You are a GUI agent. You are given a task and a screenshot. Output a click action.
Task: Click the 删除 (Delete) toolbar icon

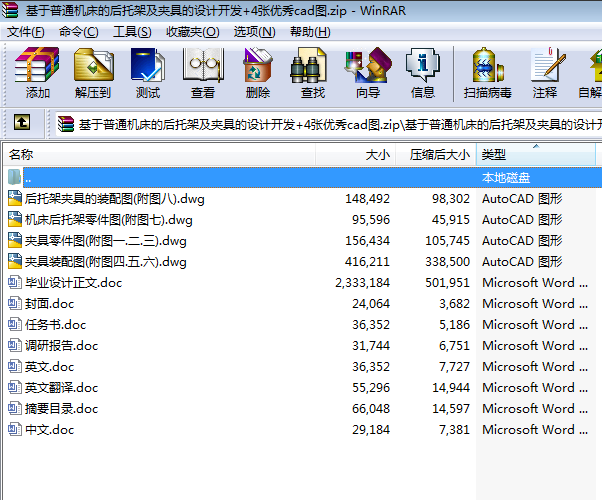coord(258,65)
